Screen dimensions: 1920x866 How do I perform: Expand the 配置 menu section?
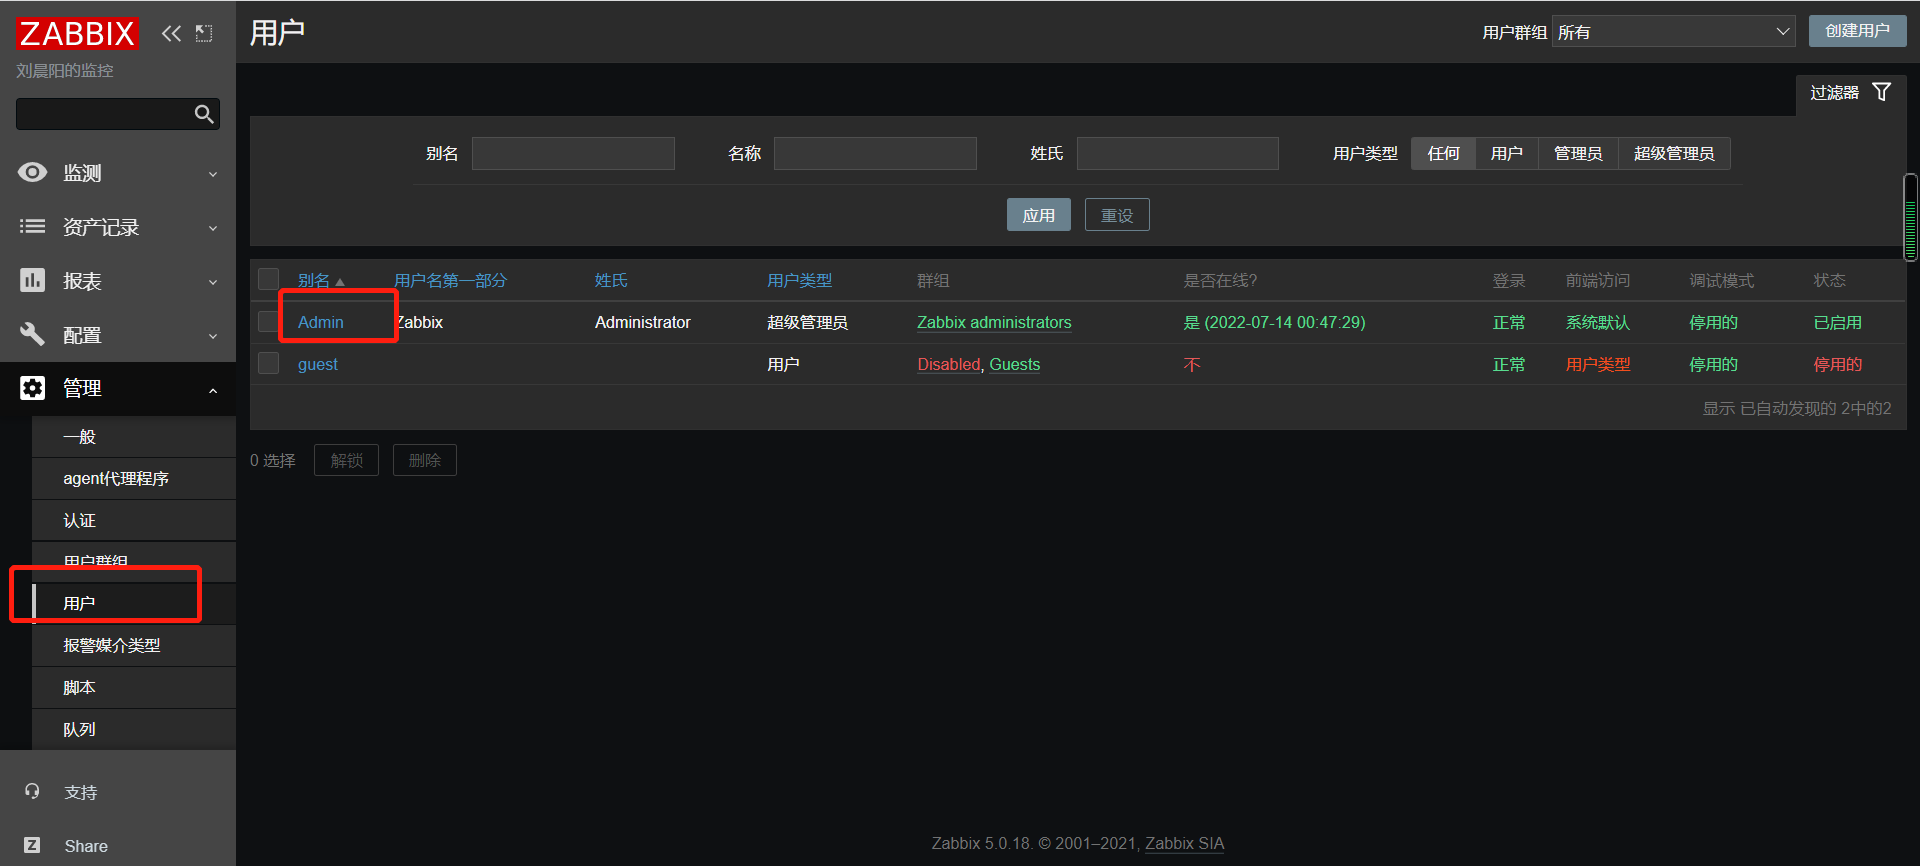pos(118,335)
